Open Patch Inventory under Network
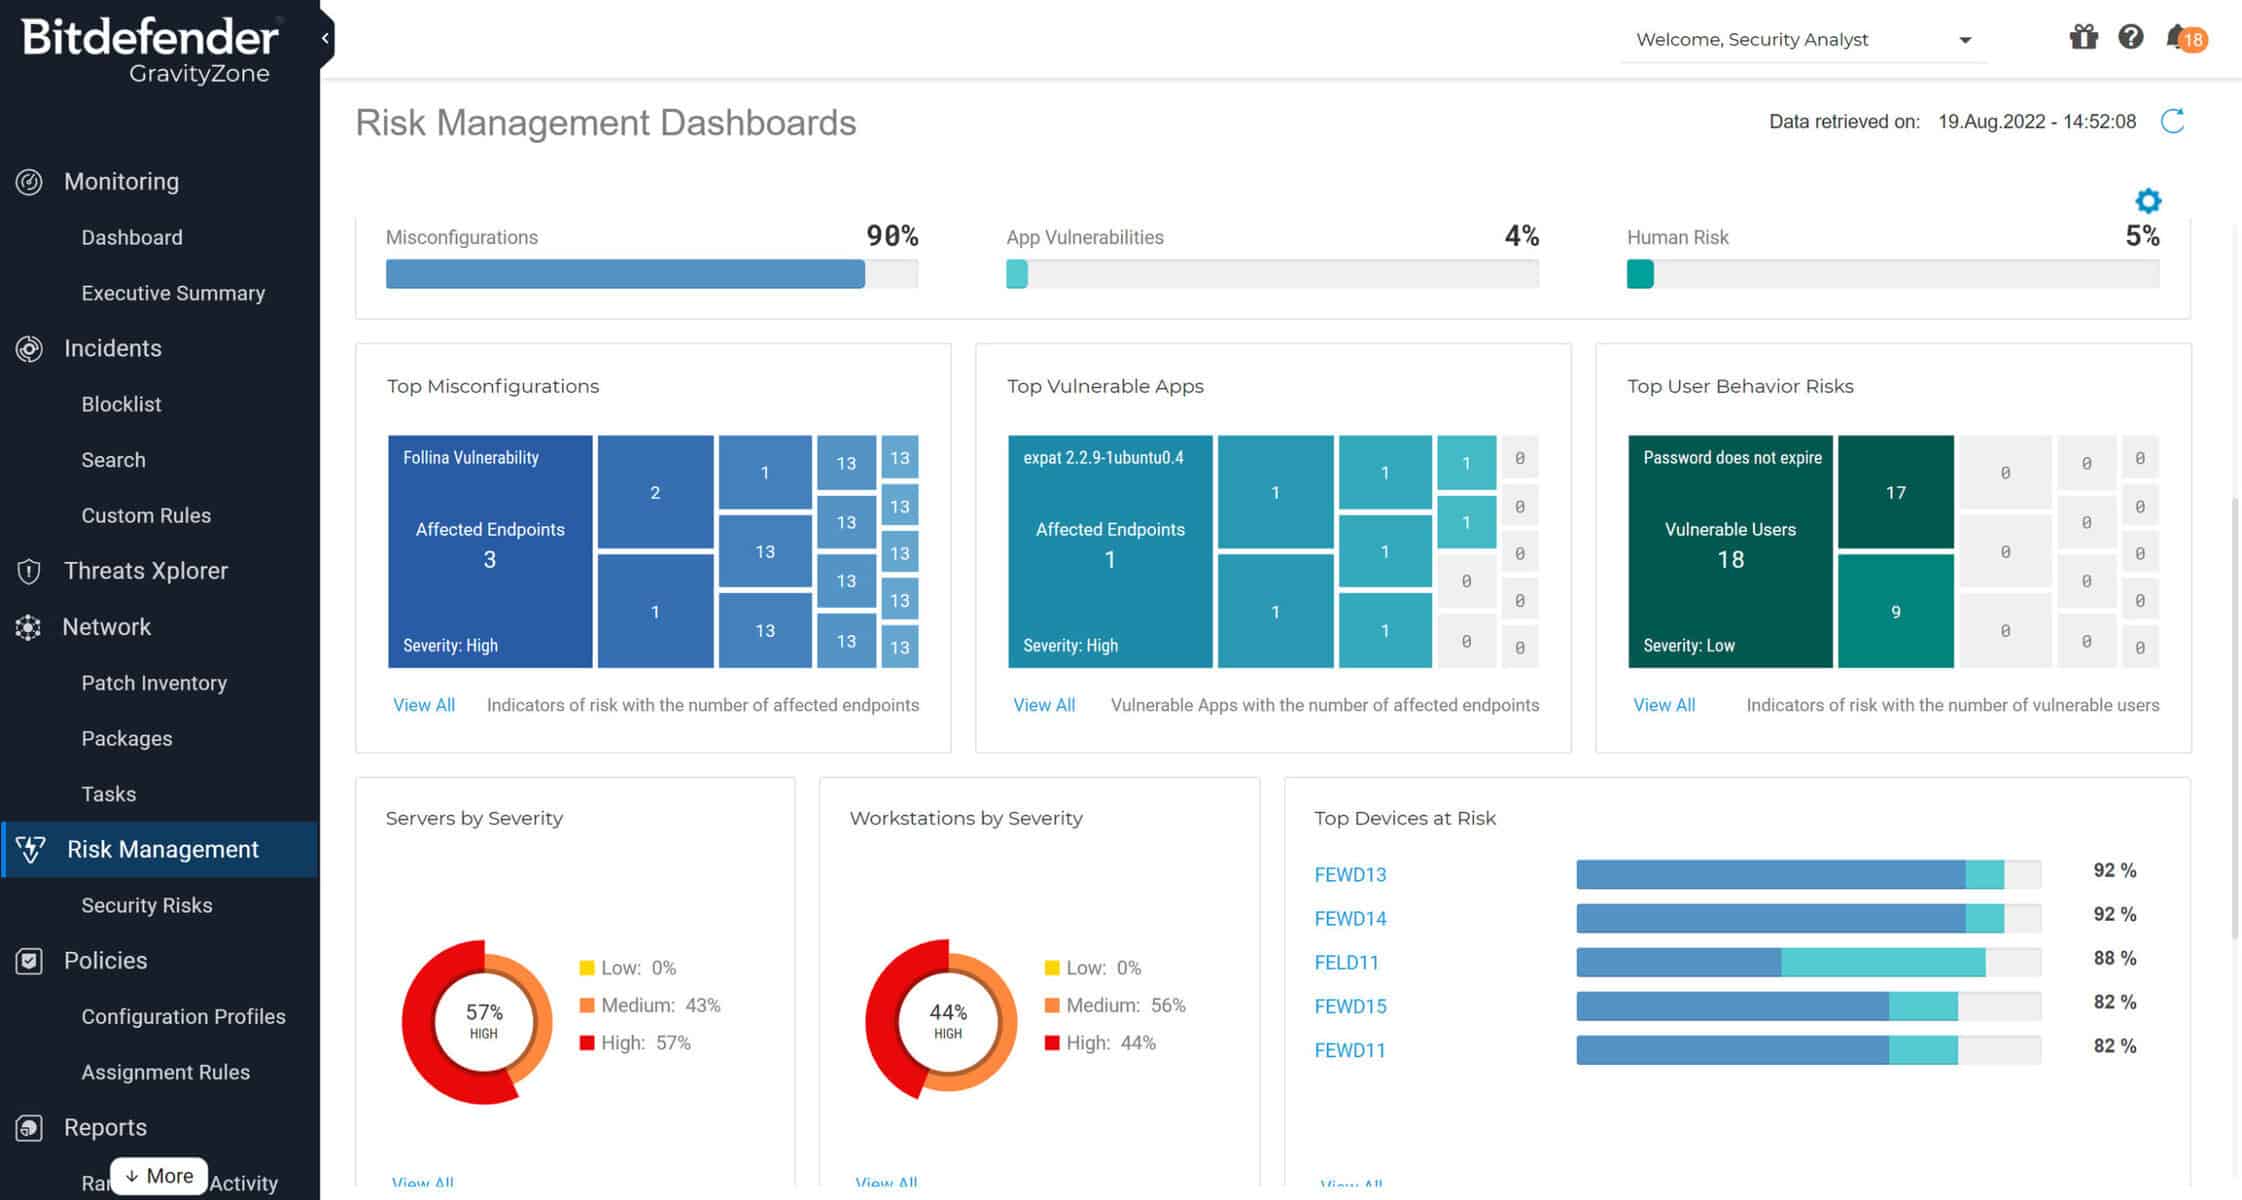The width and height of the screenshot is (2242, 1200). (153, 683)
